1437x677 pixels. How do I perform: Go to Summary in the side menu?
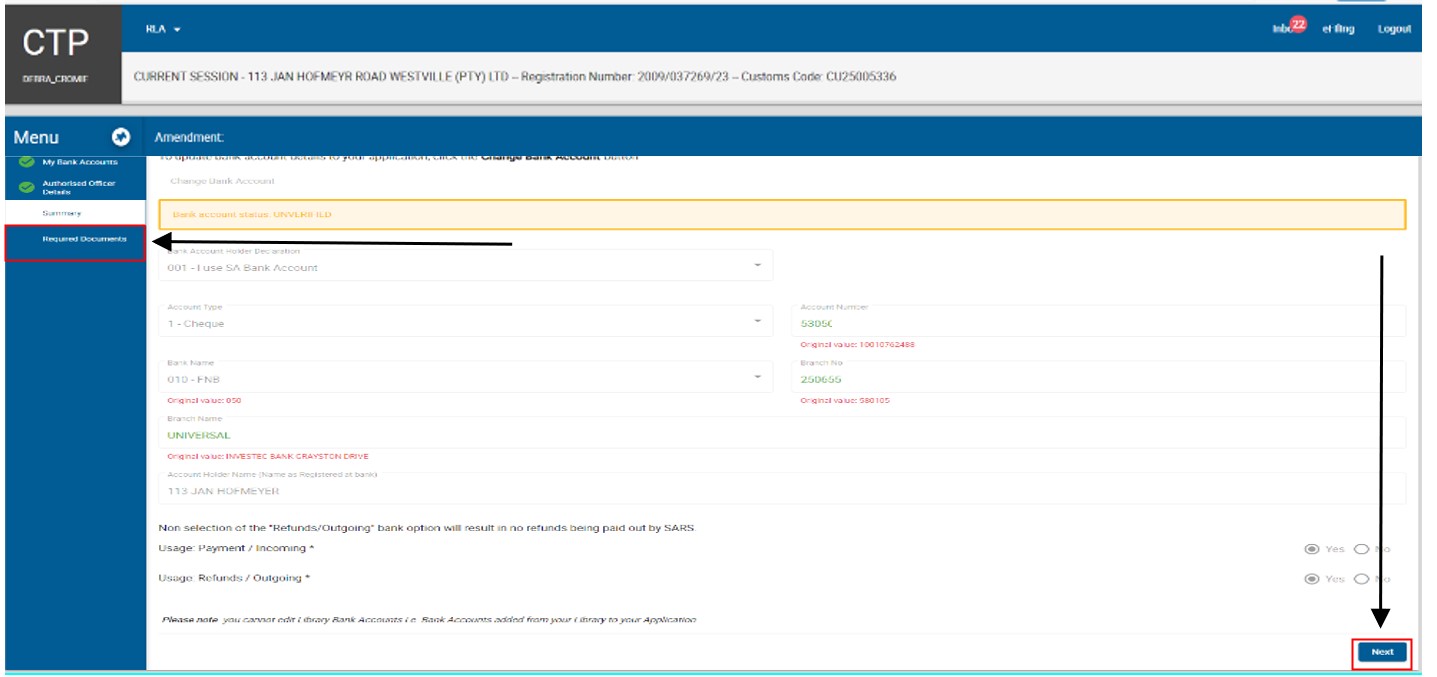(62, 213)
